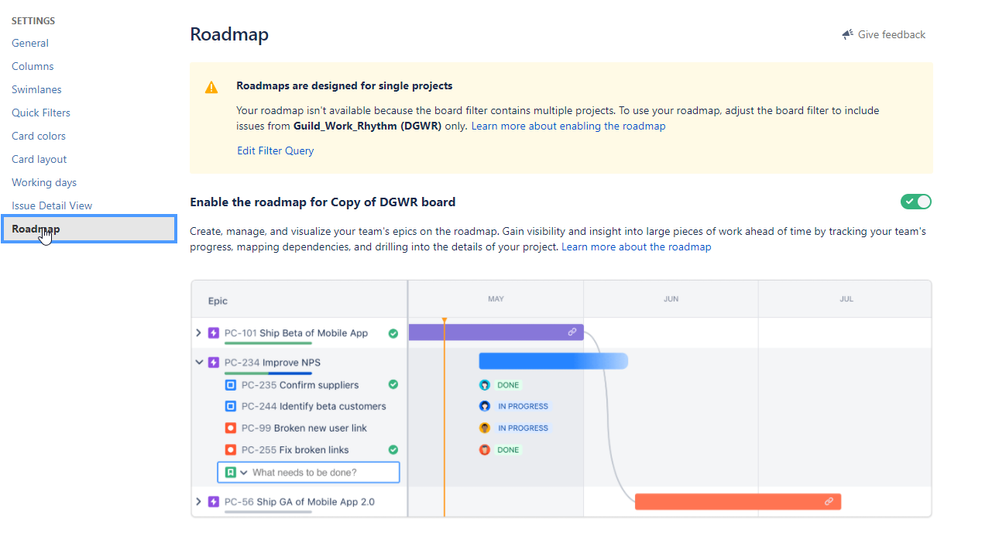
Task: Open General settings
Action: (30, 43)
